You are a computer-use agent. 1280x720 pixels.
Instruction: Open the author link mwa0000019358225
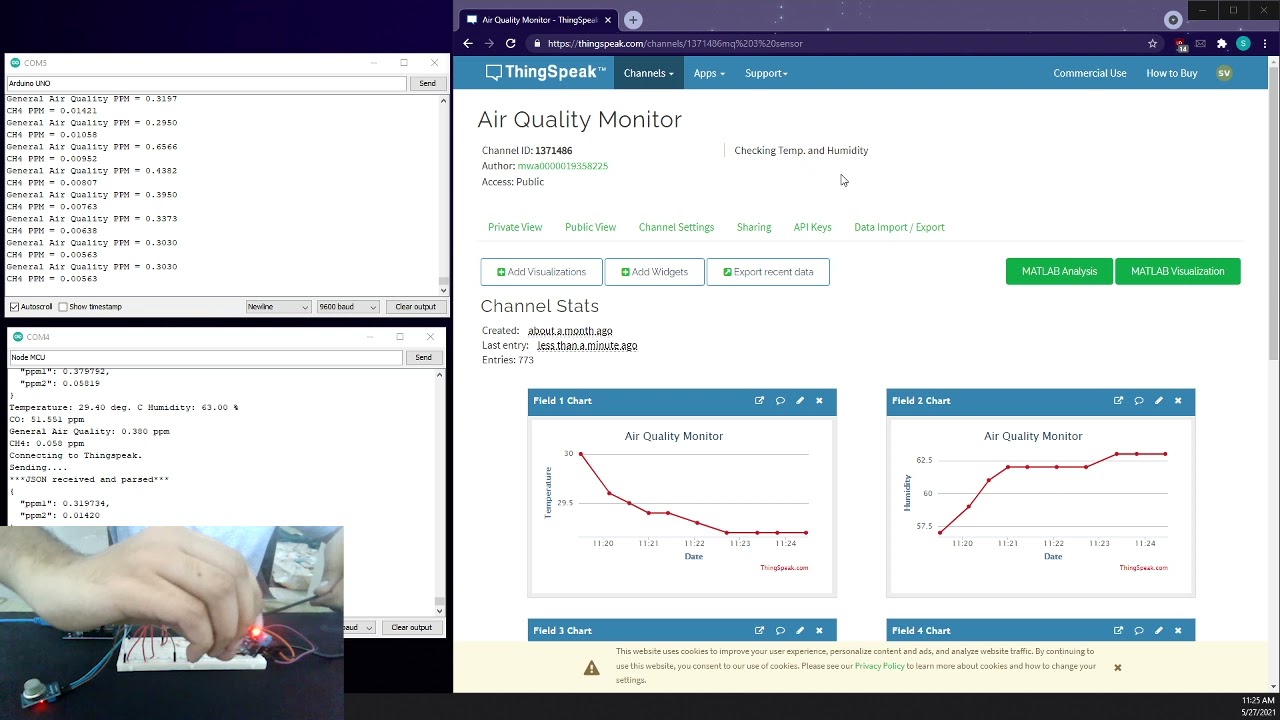tap(563, 166)
